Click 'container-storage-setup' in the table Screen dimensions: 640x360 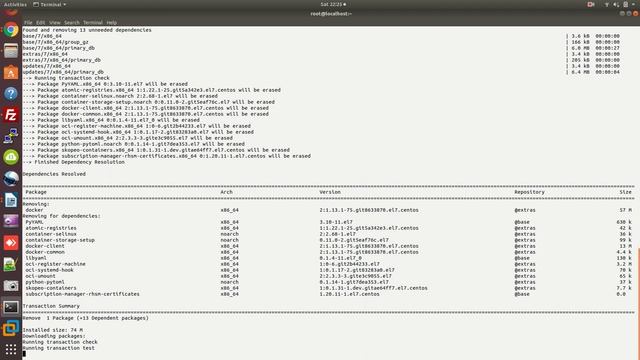[60, 240]
